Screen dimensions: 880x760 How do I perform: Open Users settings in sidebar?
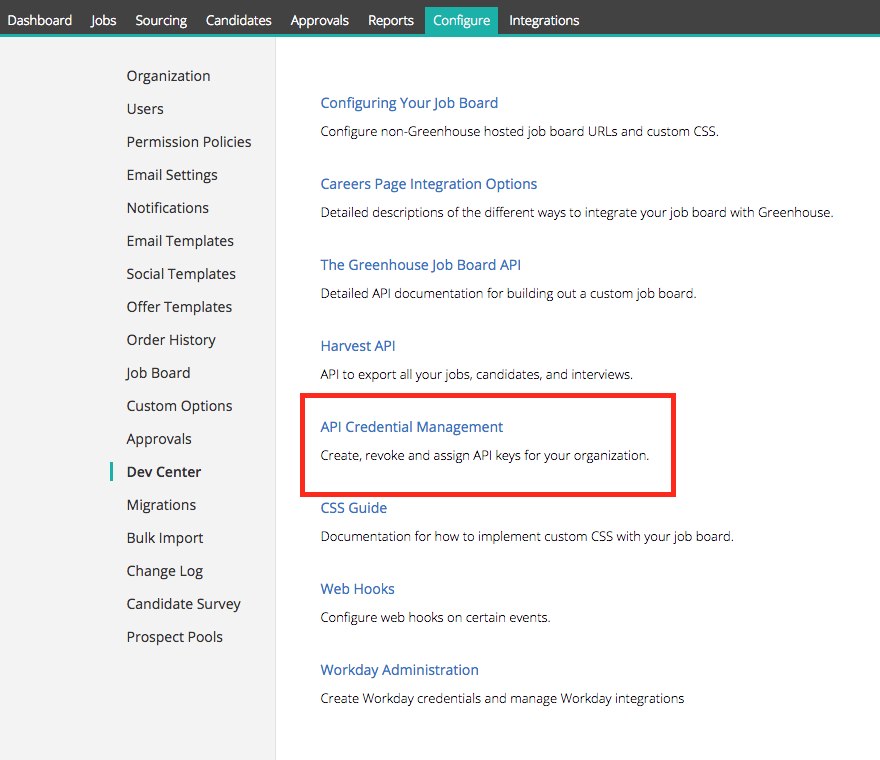[145, 109]
